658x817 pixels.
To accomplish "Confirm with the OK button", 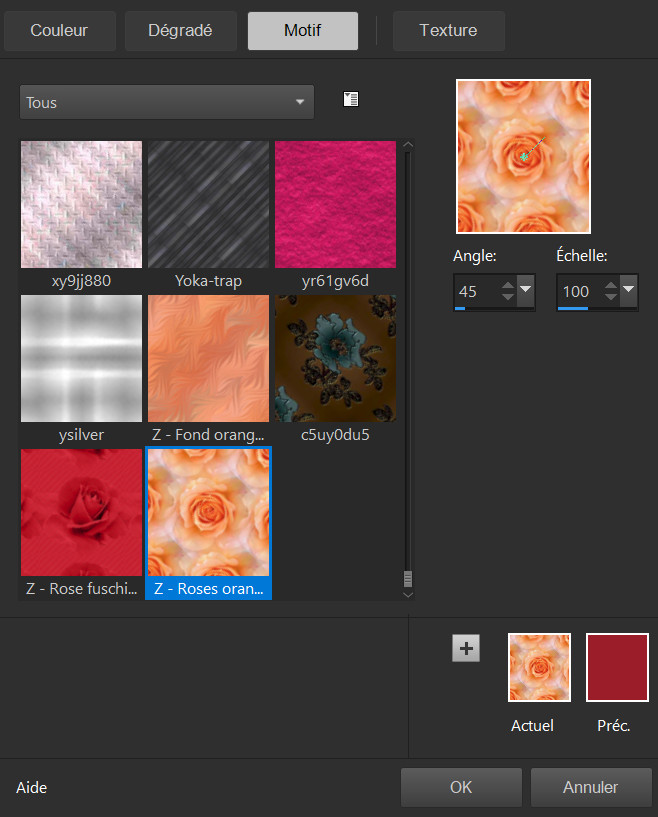I will [461, 787].
